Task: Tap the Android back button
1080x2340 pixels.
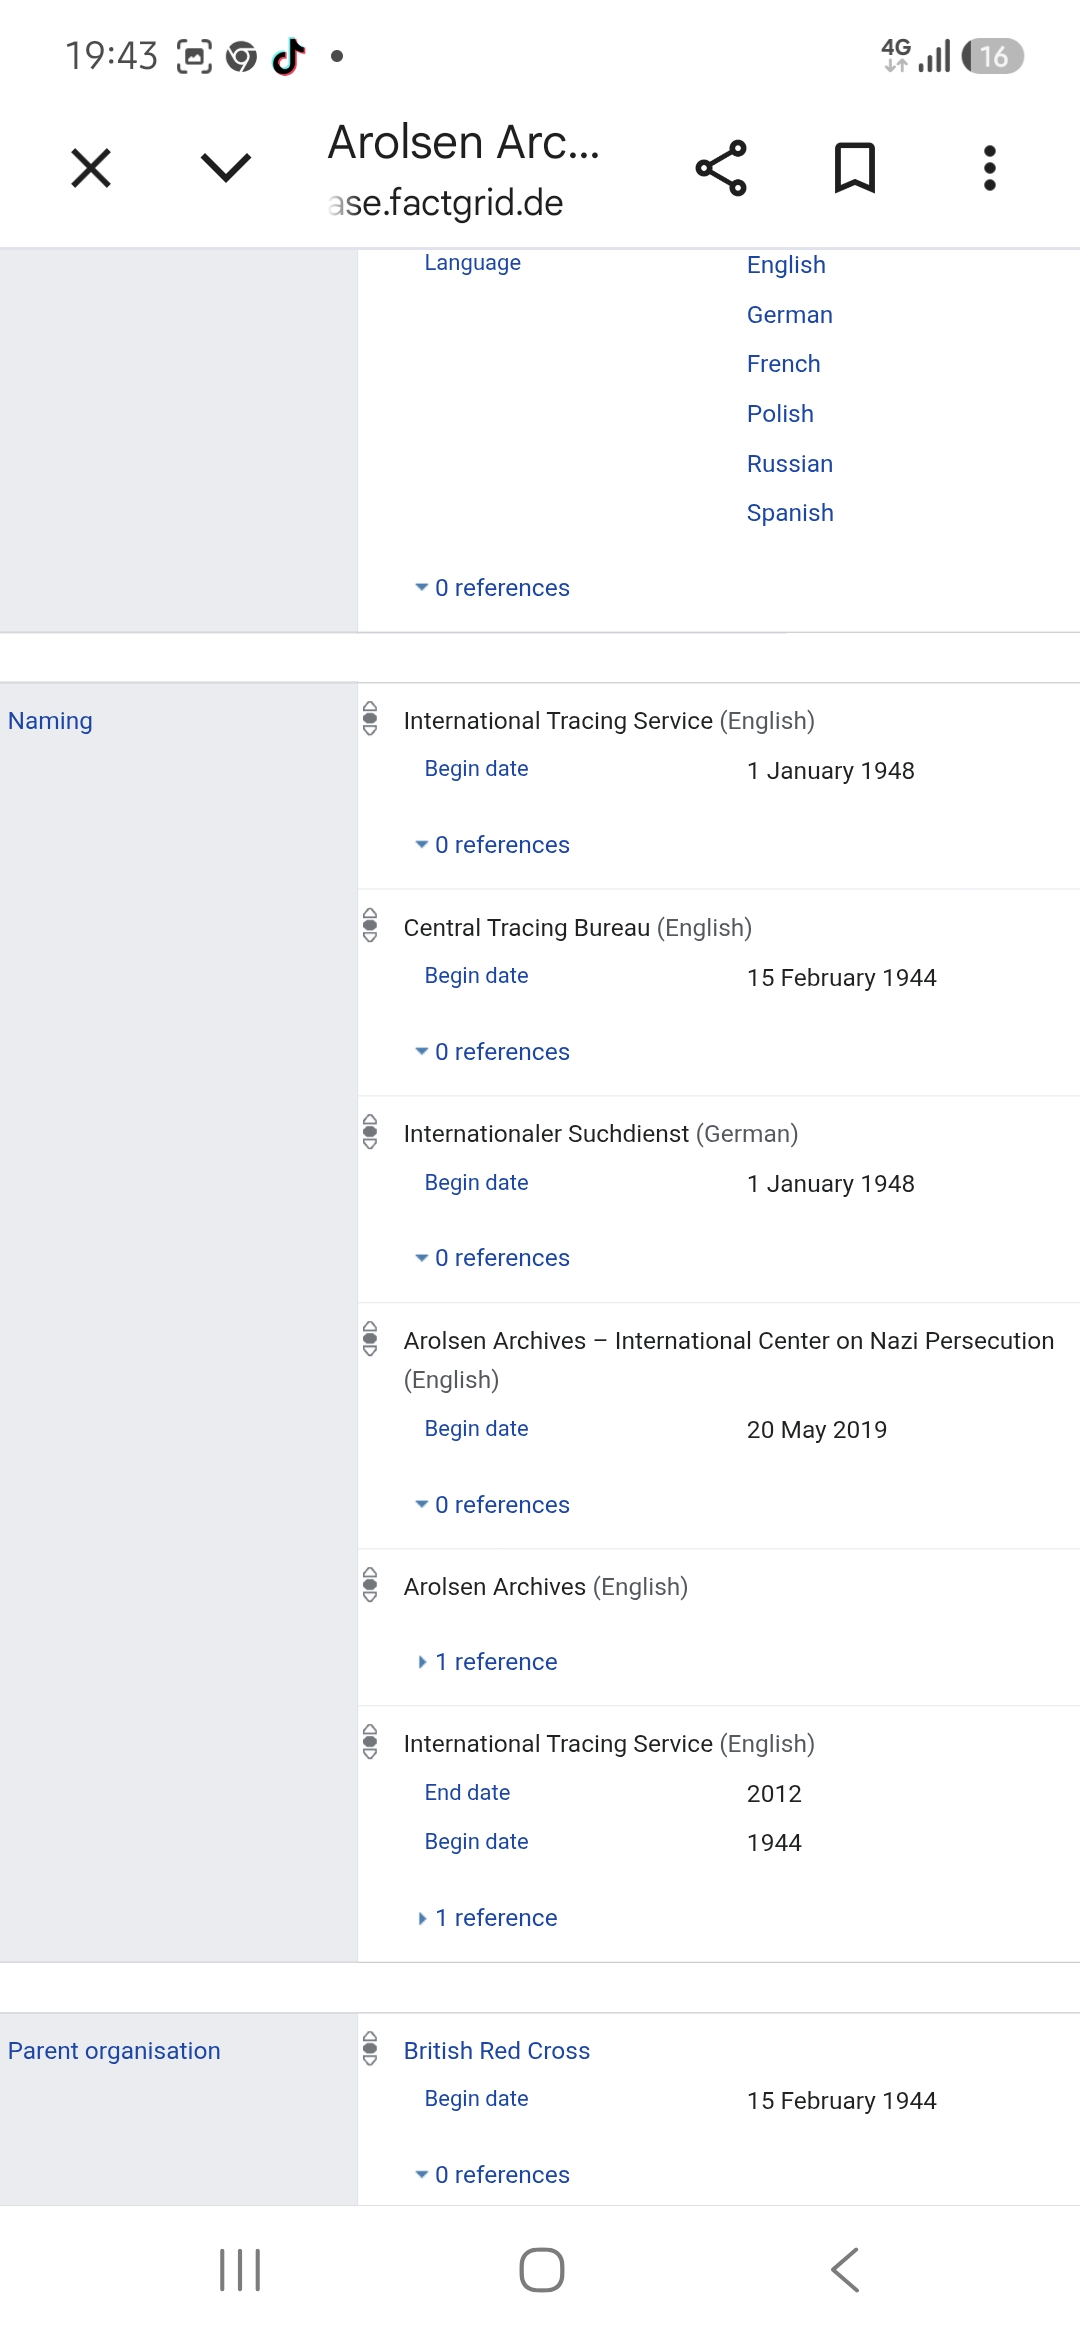Action: click(845, 2270)
